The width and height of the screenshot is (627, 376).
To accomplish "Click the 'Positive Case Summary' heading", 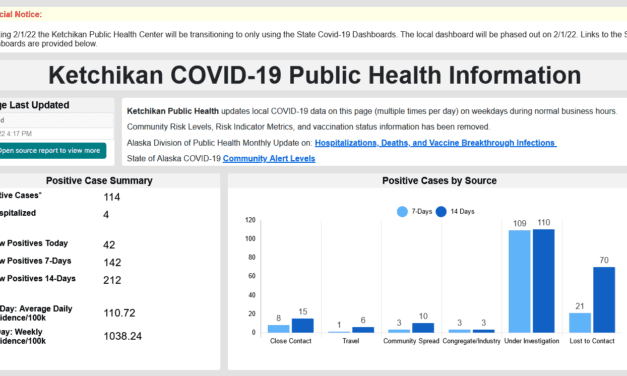I will (99, 181).
